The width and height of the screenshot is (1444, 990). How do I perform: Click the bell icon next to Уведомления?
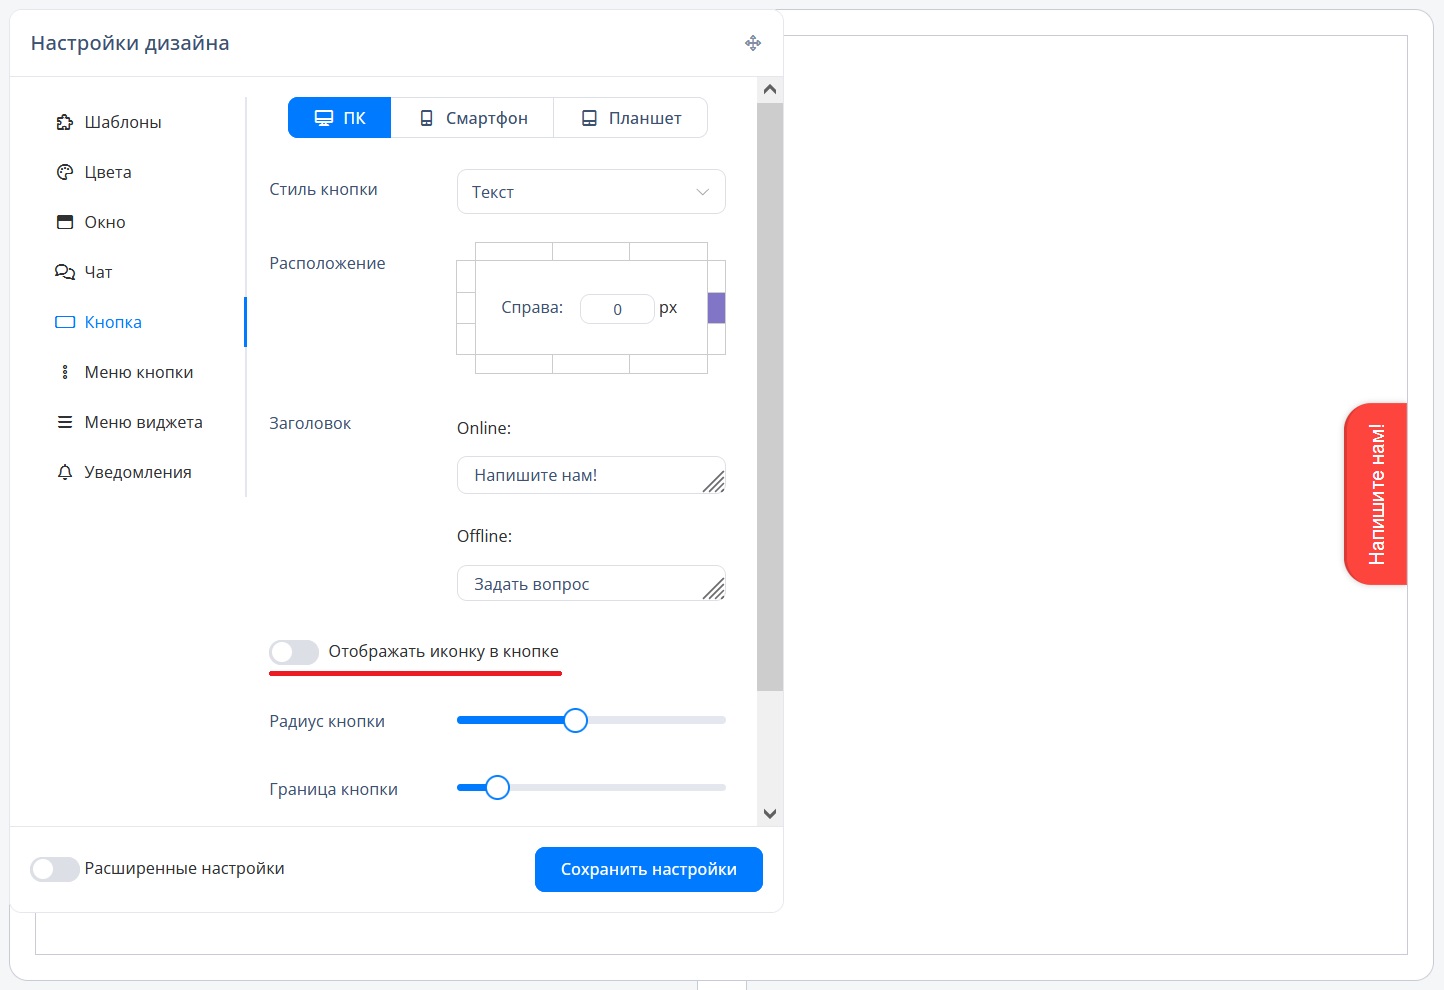pos(65,472)
